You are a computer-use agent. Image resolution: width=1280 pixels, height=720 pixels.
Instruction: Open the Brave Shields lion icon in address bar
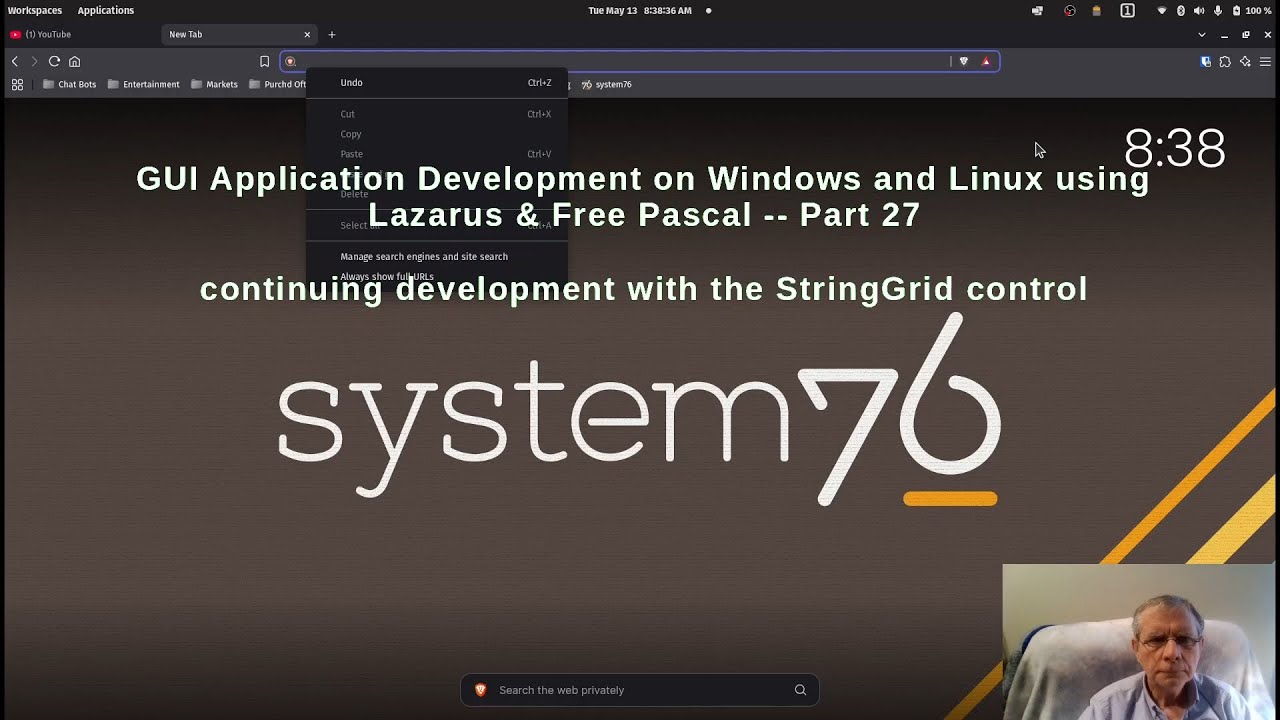pos(964,61)
